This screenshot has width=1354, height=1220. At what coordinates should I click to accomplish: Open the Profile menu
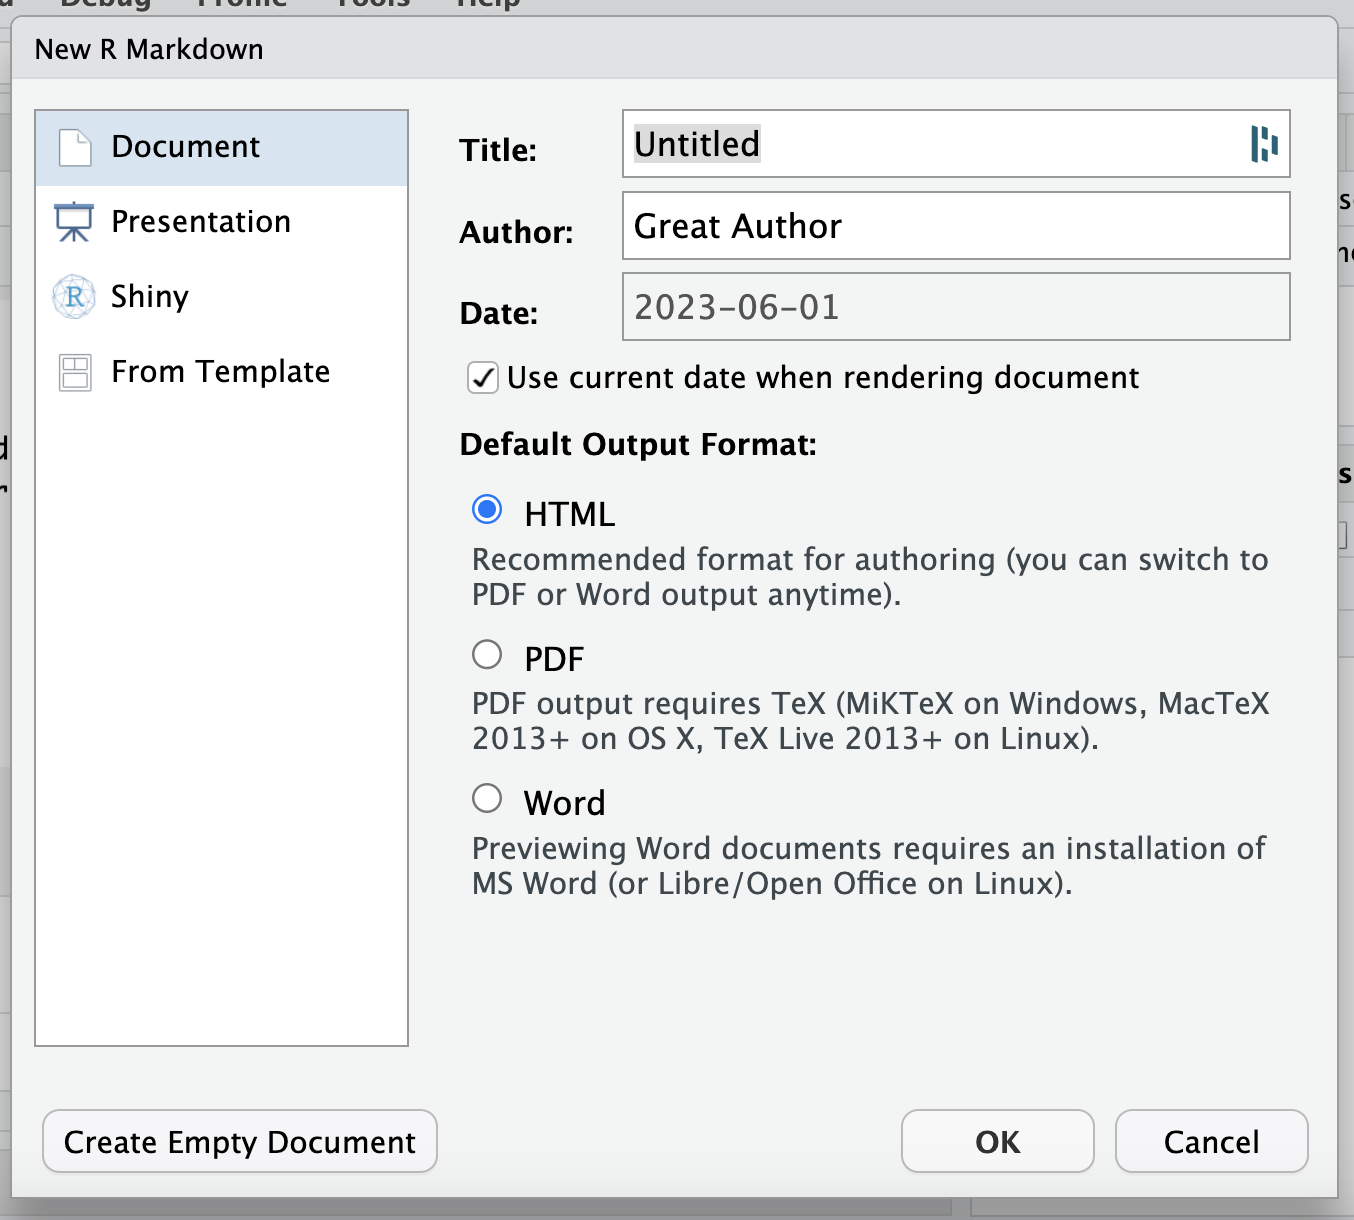[241, 5]
